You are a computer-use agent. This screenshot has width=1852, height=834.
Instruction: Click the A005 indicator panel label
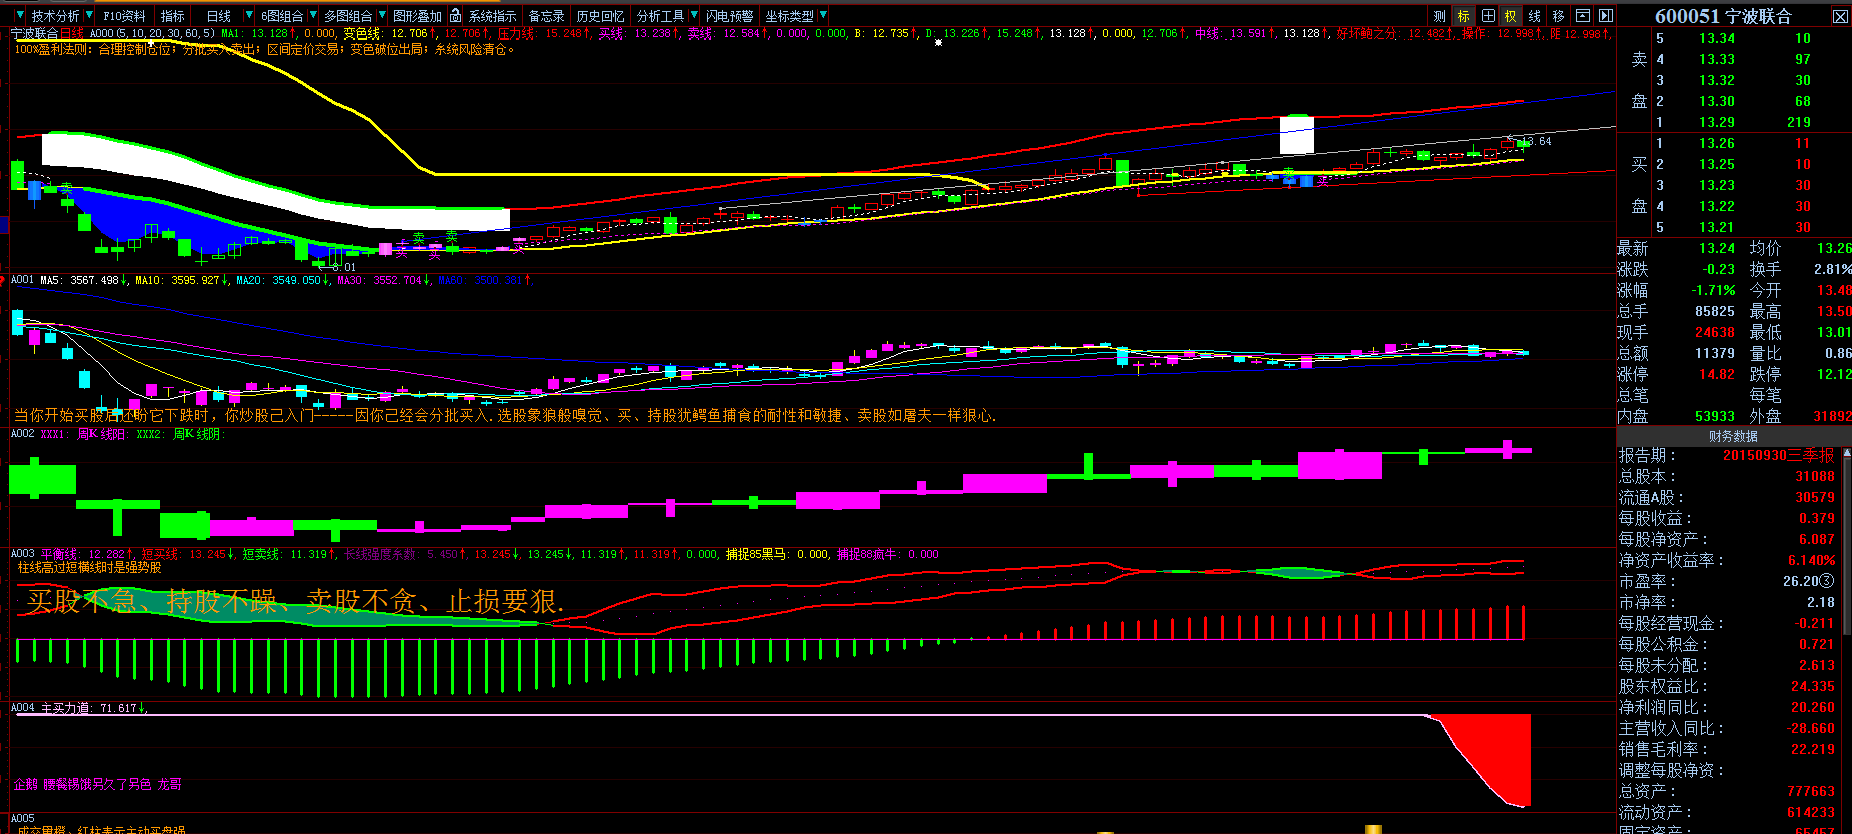click(22, 818)
